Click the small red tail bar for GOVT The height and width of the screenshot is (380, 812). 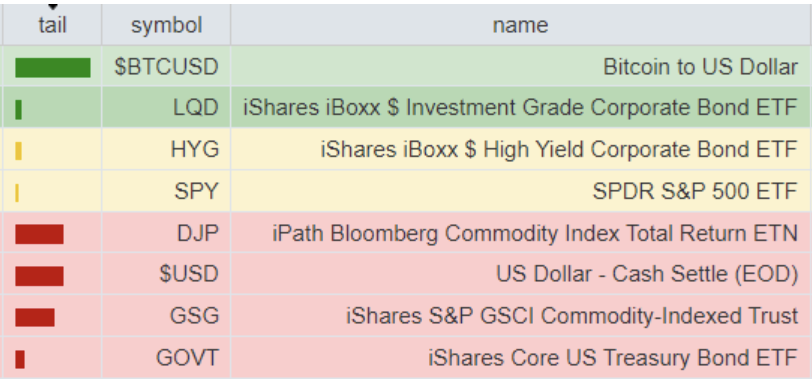[20, 359]
